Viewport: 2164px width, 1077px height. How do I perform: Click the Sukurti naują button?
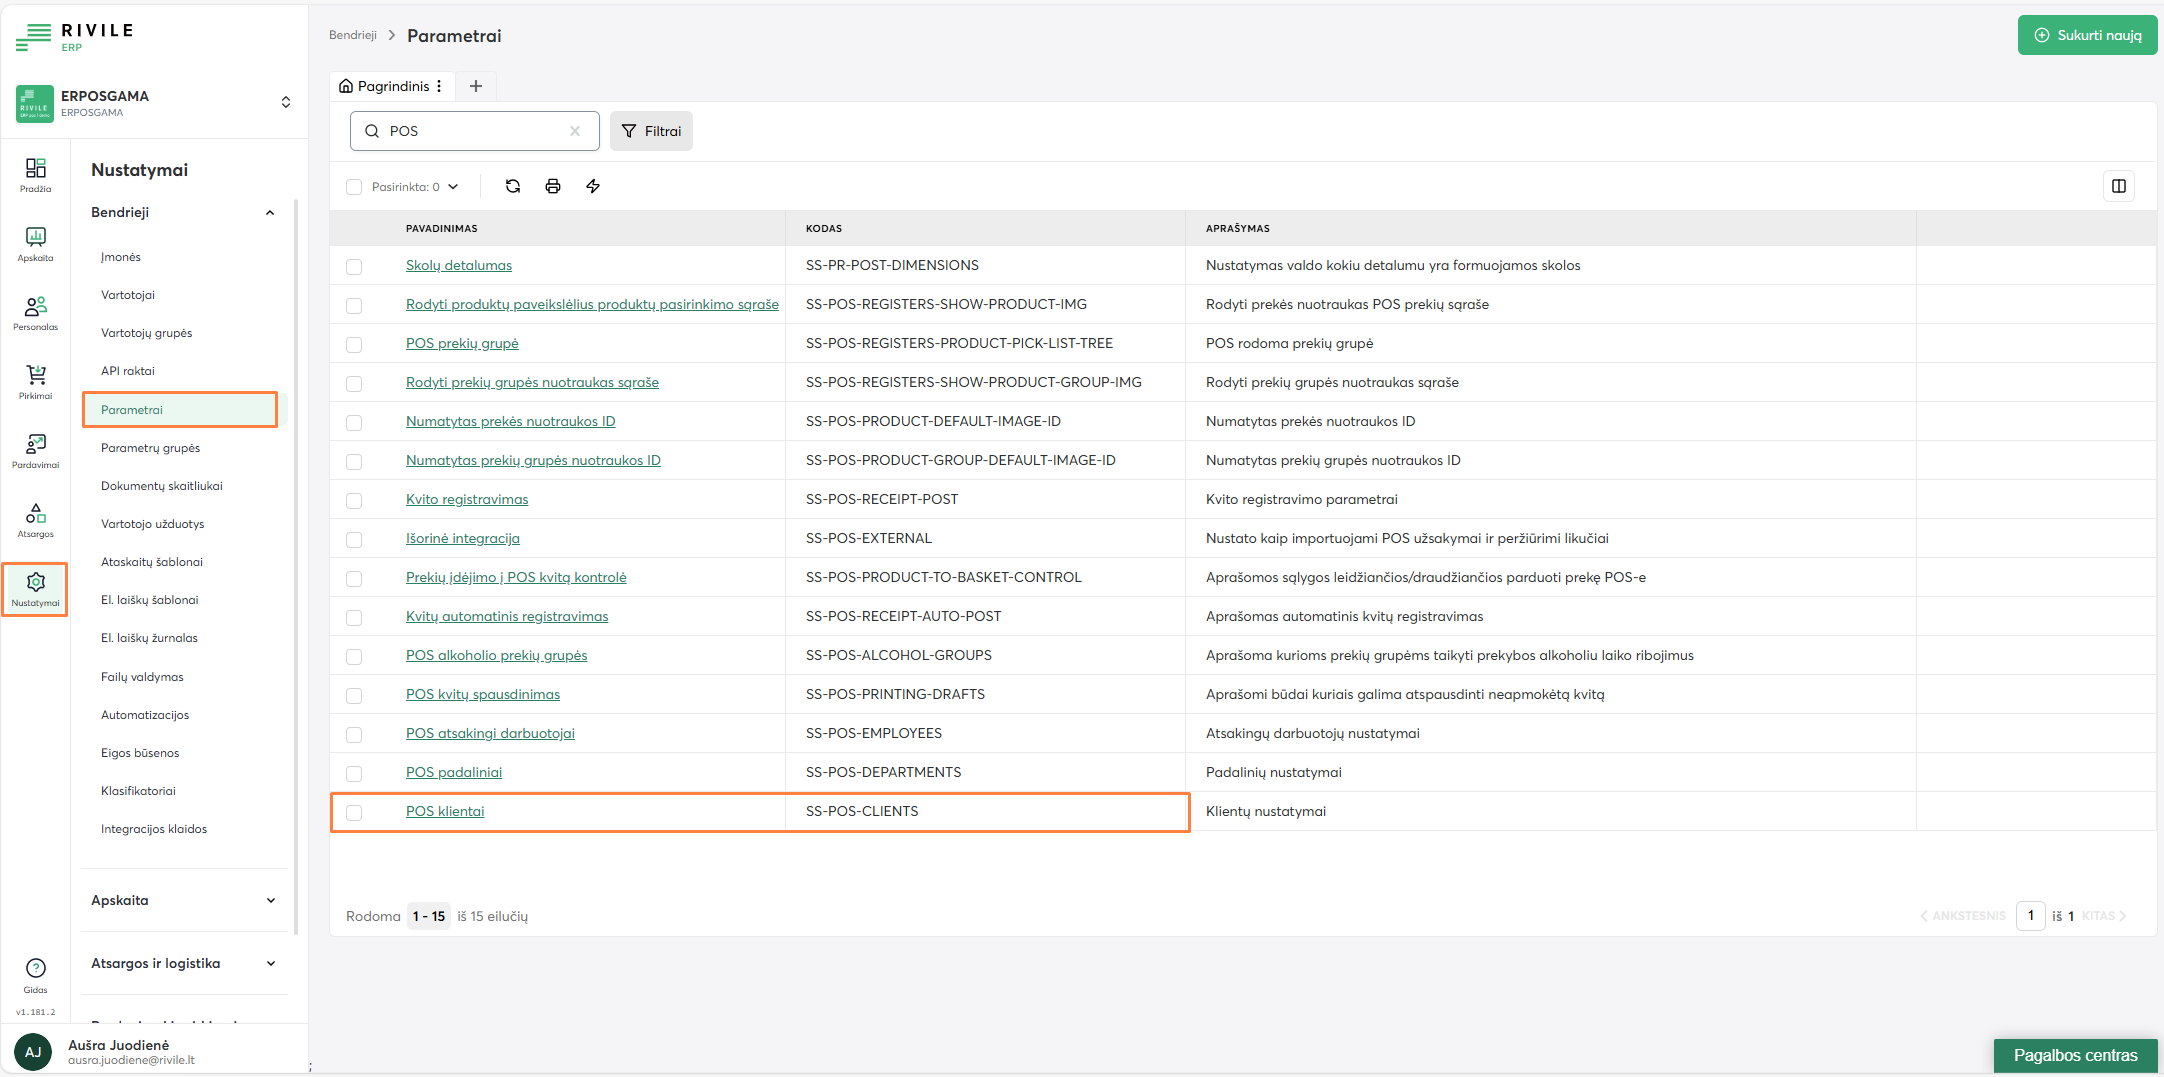tap(2087, 35)
